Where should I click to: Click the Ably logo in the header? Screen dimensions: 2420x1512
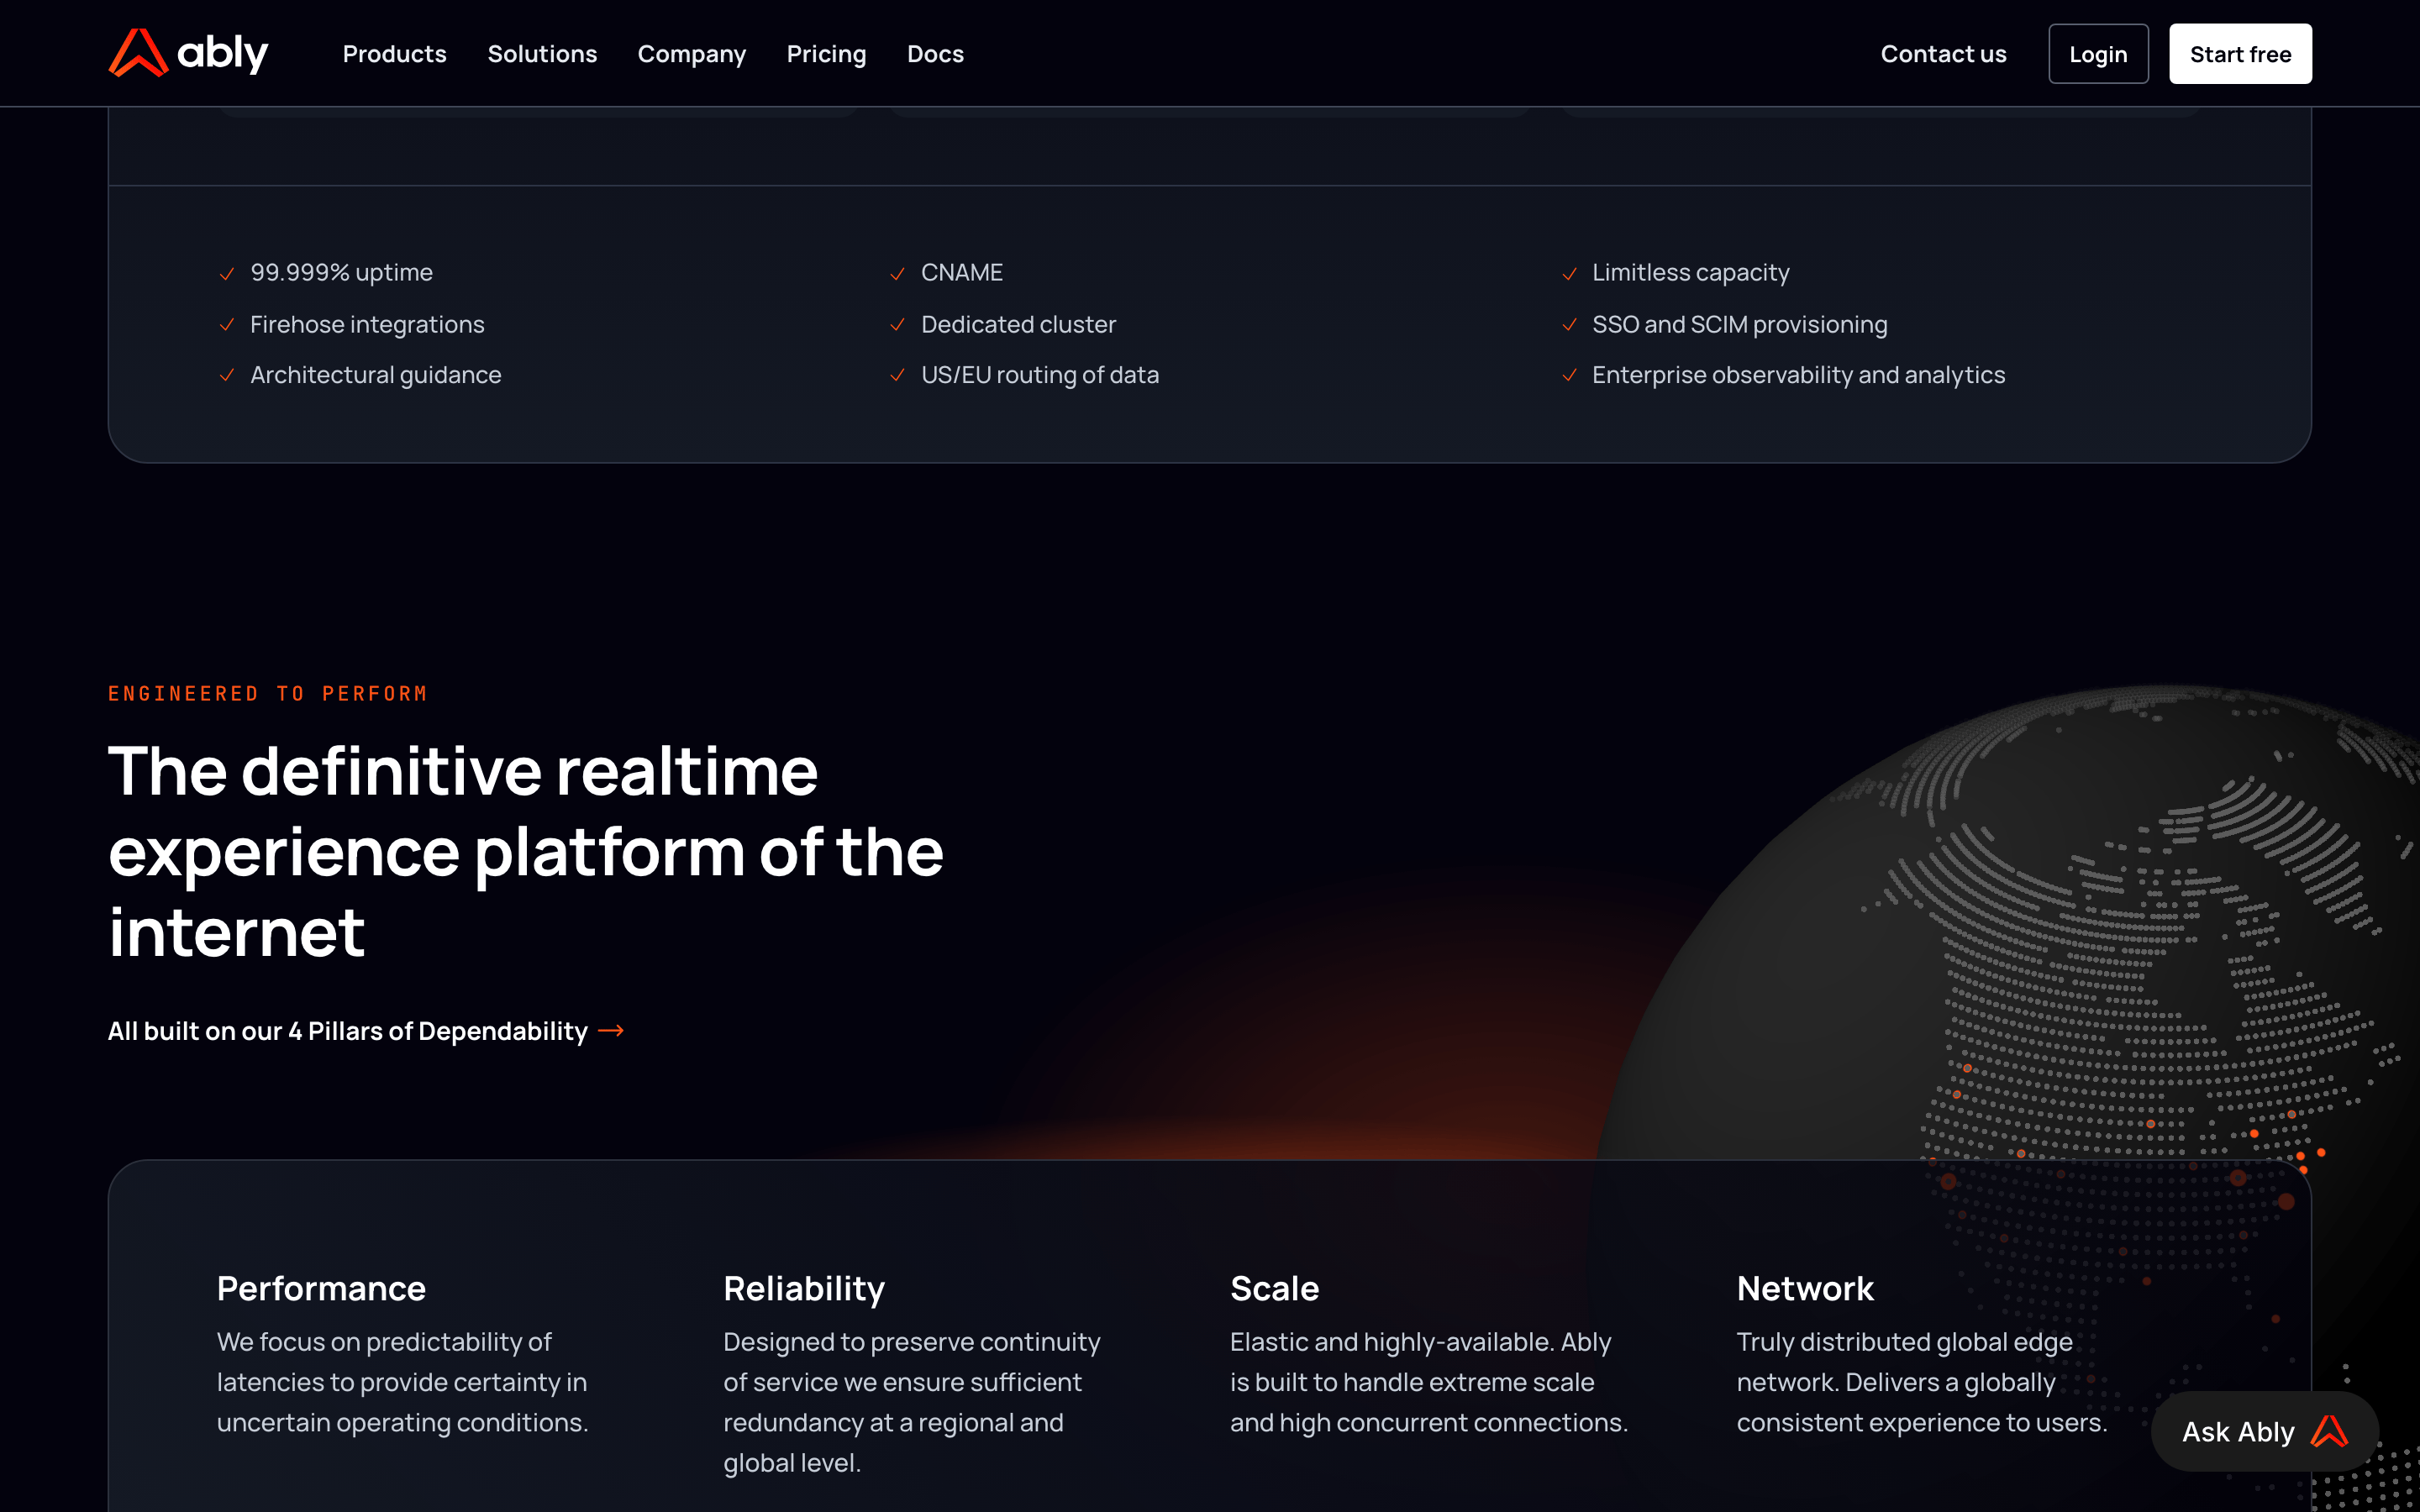[188, 53]
